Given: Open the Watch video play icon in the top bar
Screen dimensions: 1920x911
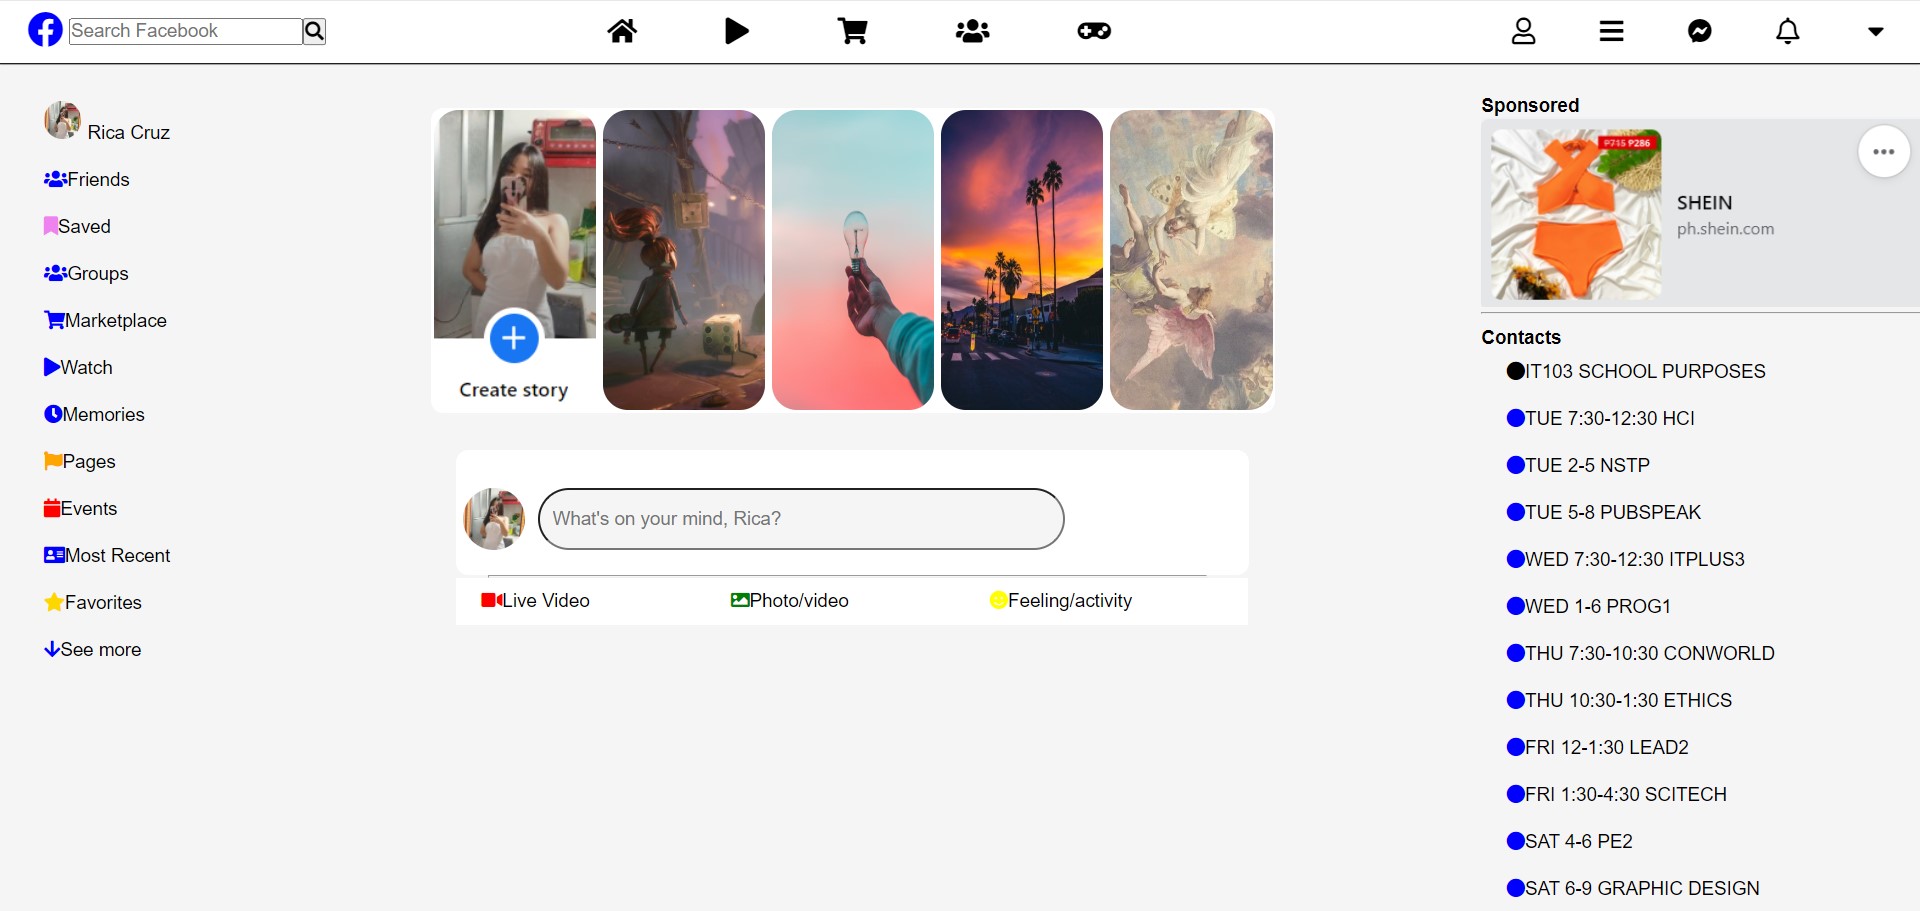Looking at the screenshot, I should coord(737,32).
